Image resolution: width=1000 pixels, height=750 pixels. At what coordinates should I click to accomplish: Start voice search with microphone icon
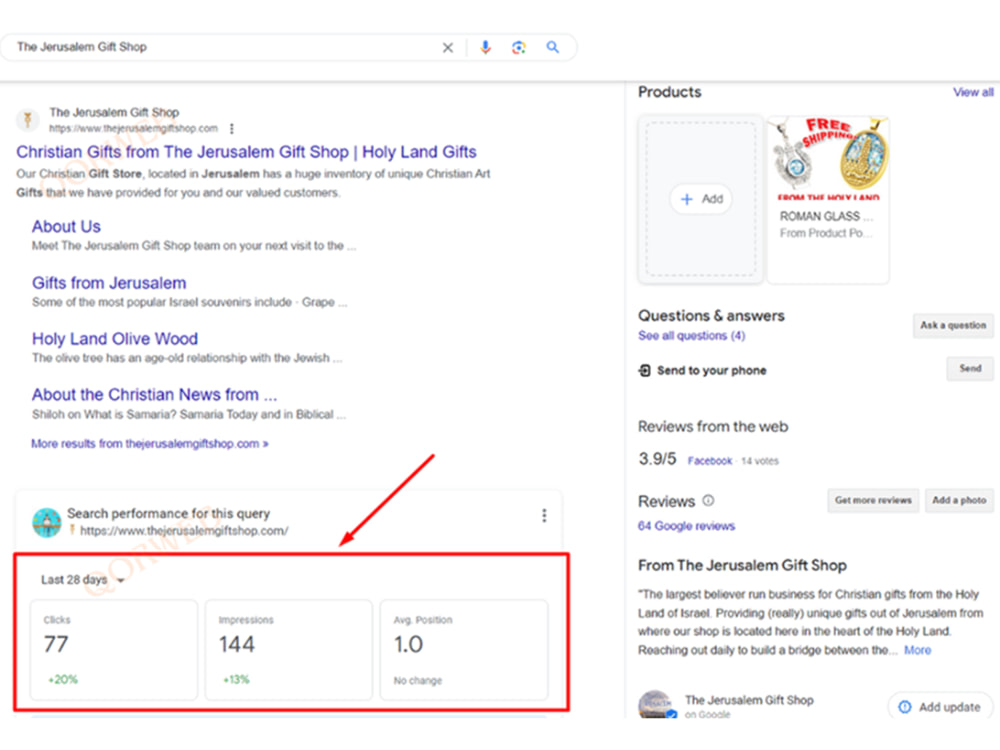[485, 47]
